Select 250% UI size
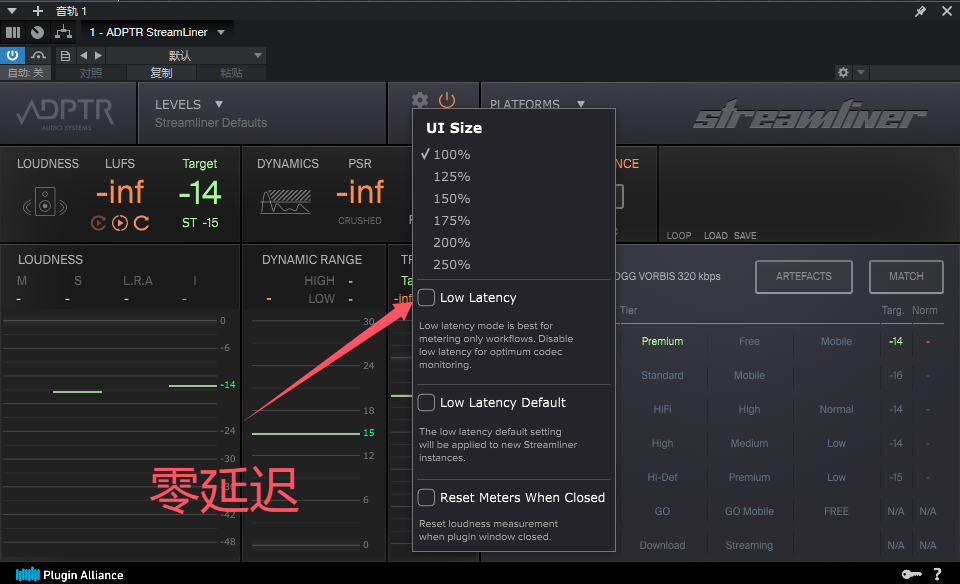The width and height of the screenshot is (960, 584). 452,264
